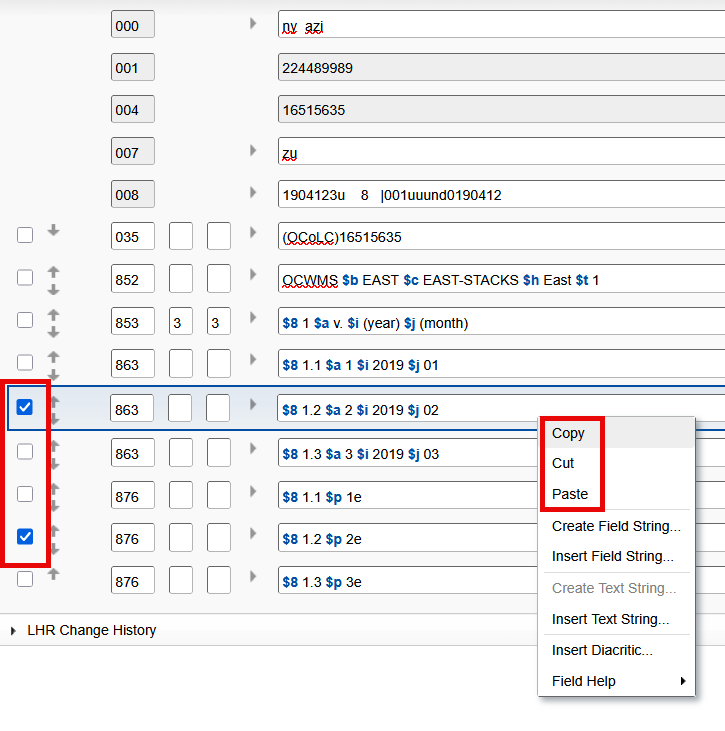Screen dimensions: 725x731
Task: Expand the LHR Change History section
Action: [14, 631]
